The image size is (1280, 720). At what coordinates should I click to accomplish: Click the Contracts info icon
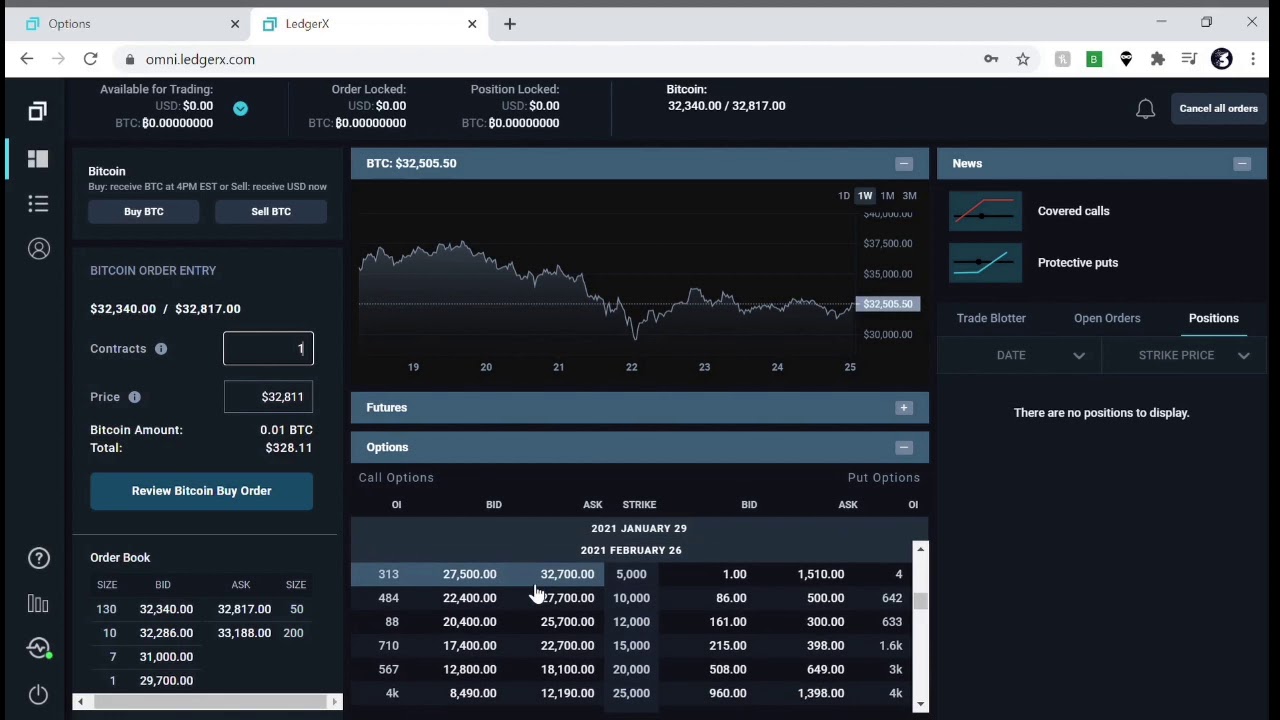(x=161, y=349)
